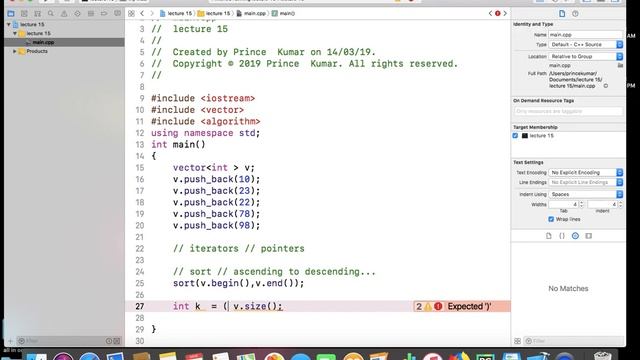The width and height of the screenshot is (640, 360).
Task: Open the Source Control navigator tab
Action: (24, 13)
